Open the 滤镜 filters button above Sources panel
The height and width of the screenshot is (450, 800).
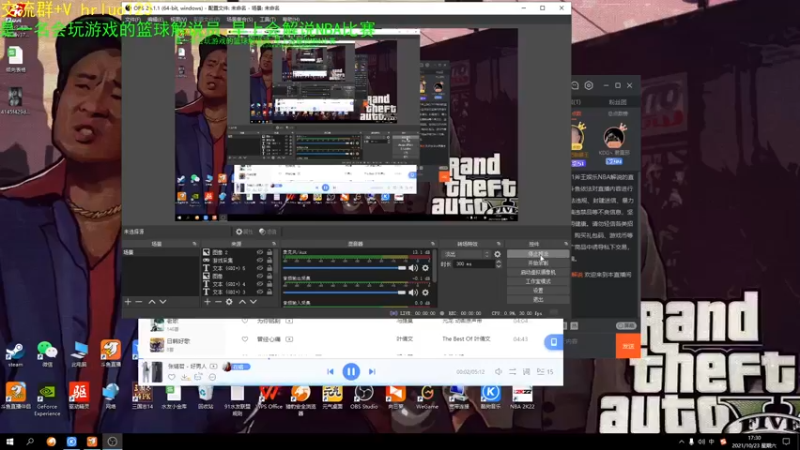[268, 232]
